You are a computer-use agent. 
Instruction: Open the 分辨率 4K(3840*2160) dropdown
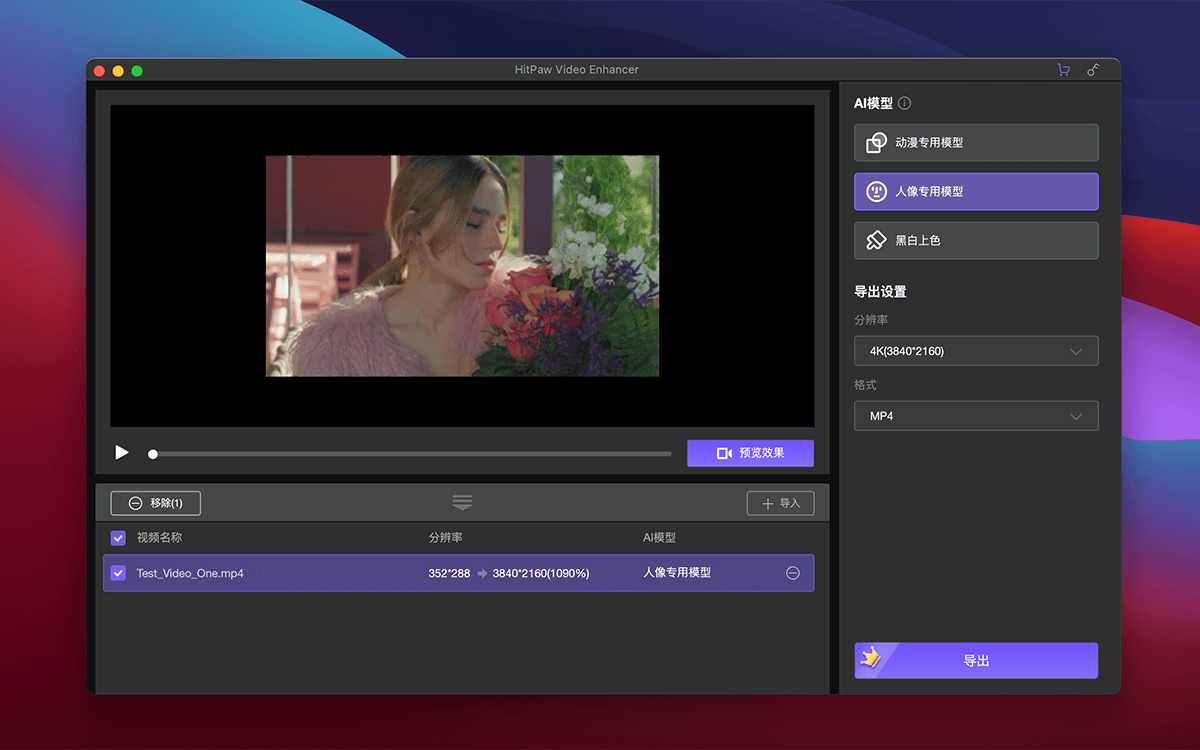click(x=976, y=351)
